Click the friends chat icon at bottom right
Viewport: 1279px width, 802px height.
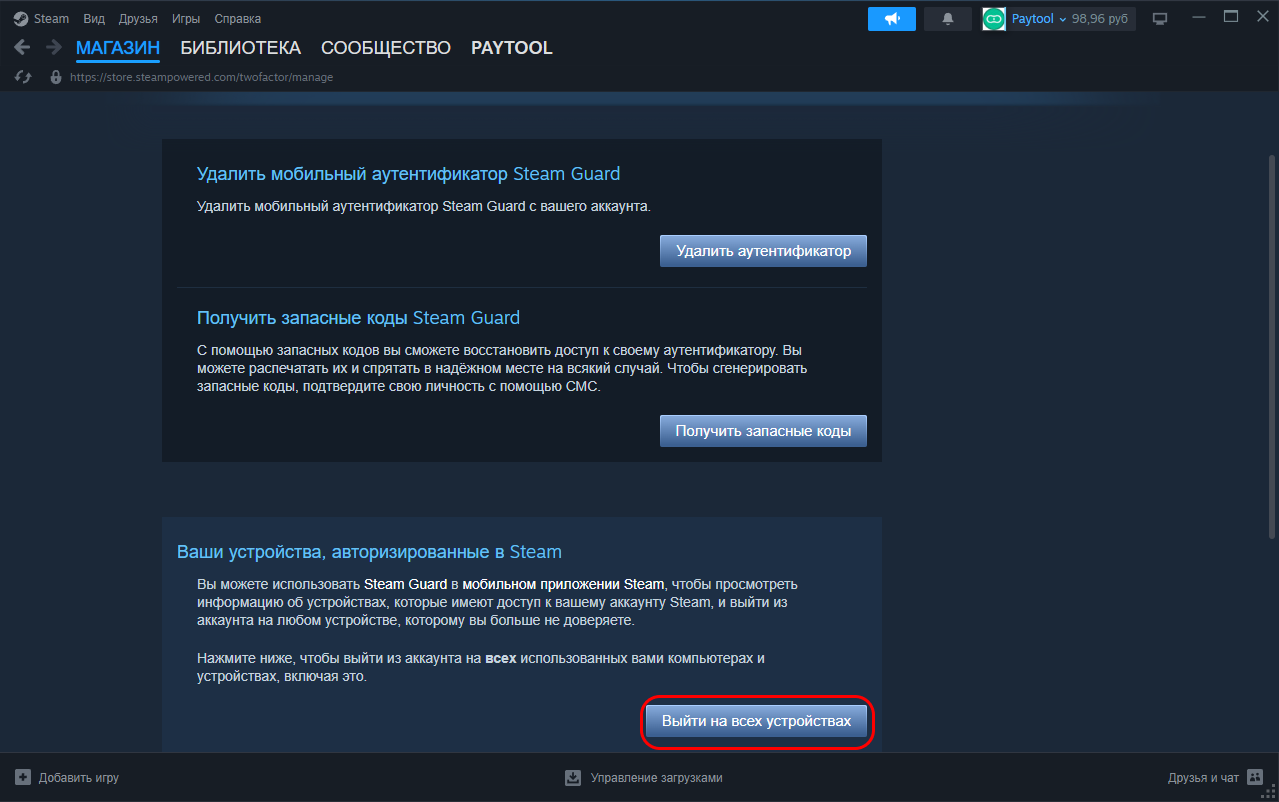pyautogui.click(x=1255, y=777)
